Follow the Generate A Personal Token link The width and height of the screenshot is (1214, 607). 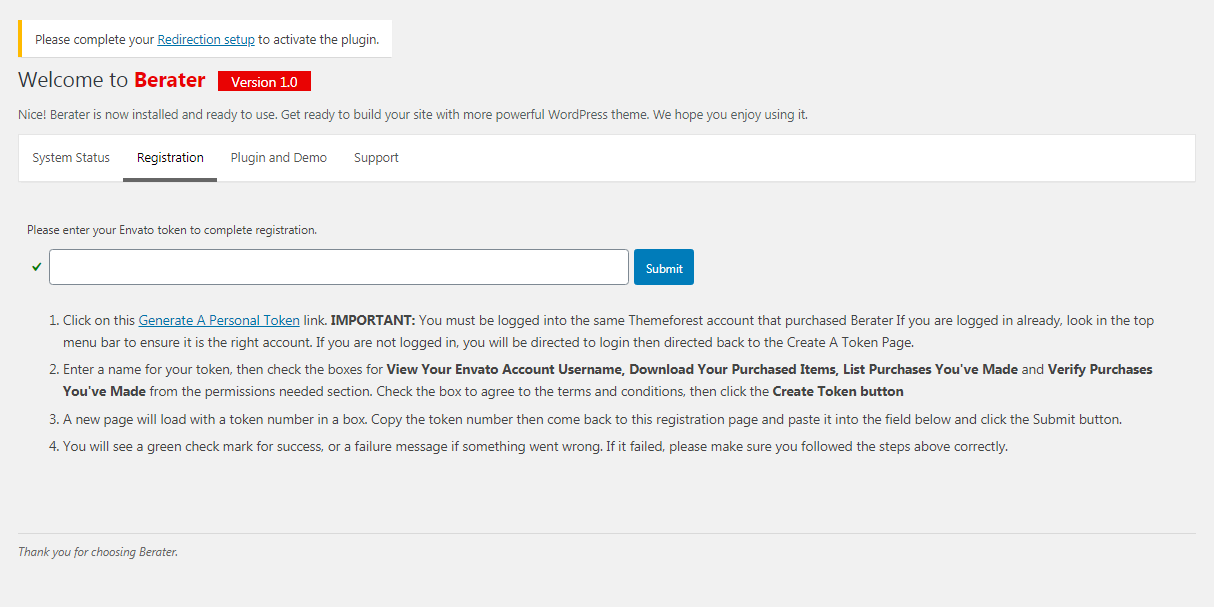point(219,321)
